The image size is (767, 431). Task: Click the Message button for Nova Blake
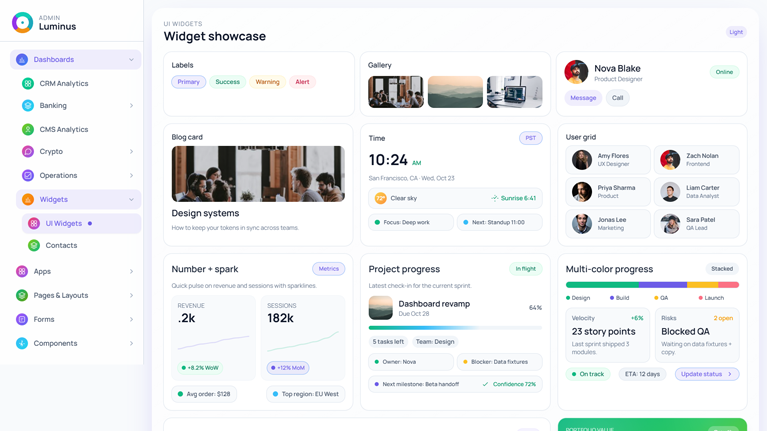pos(583,98)
